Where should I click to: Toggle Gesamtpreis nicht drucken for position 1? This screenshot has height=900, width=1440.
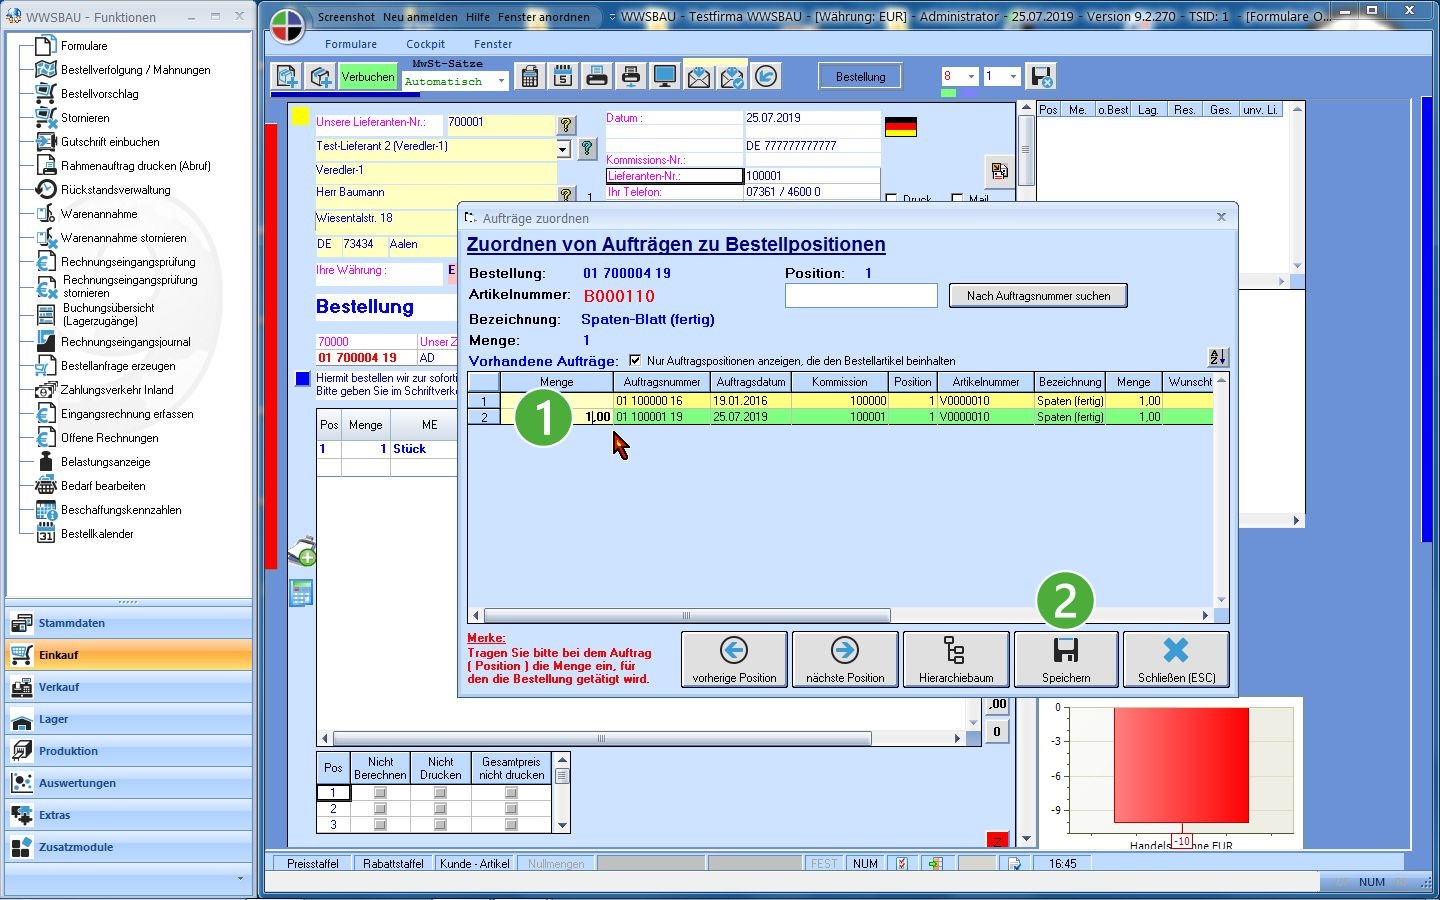(511, 793)
